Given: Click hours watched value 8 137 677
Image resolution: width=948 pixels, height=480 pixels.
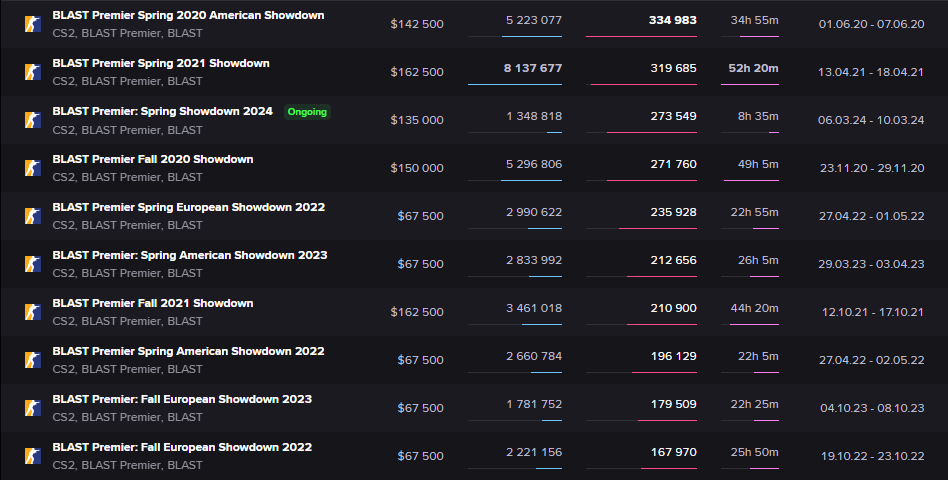Looking at the screenshot, I should click(533, 68).
